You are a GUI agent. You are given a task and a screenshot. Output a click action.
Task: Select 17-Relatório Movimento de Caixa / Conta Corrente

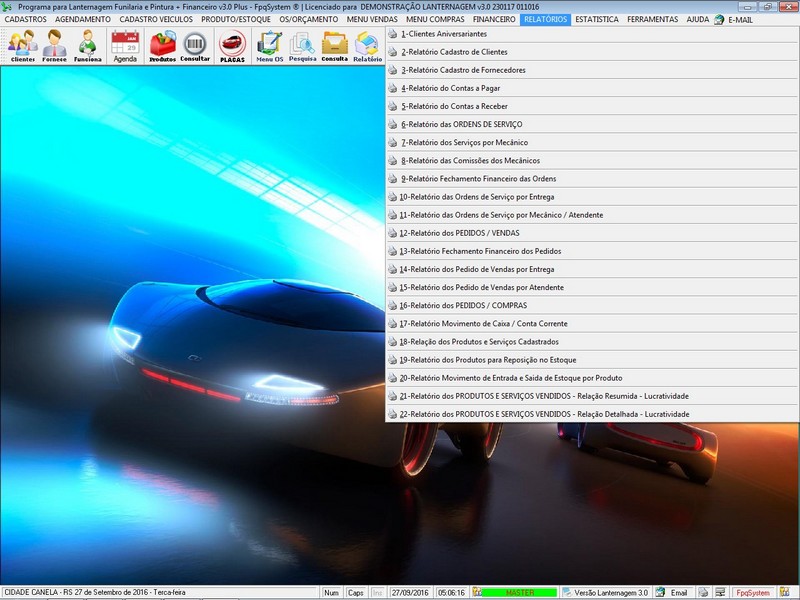(x=482, y=323)
